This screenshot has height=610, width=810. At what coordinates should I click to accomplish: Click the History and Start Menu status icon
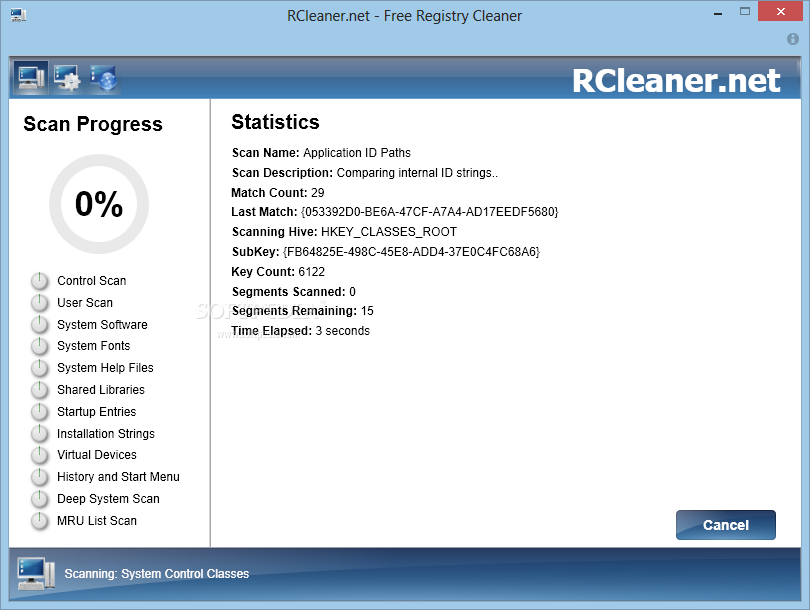click(x=40, y=477)
